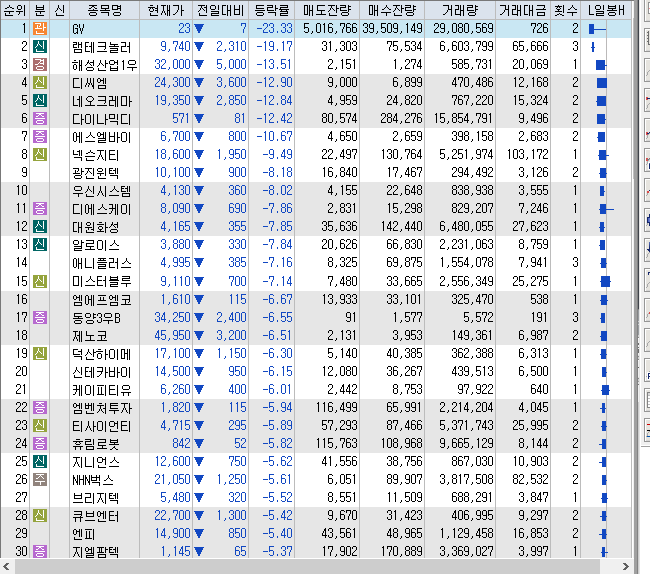This screenshot has width=650, height=574.
Task: Click price 21,050 of NHN벅스
Action: (172, 480)
